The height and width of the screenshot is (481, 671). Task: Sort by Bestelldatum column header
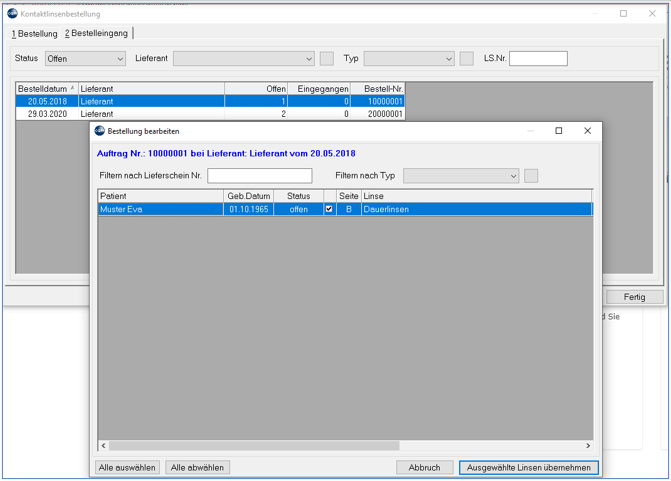point(47,89)
